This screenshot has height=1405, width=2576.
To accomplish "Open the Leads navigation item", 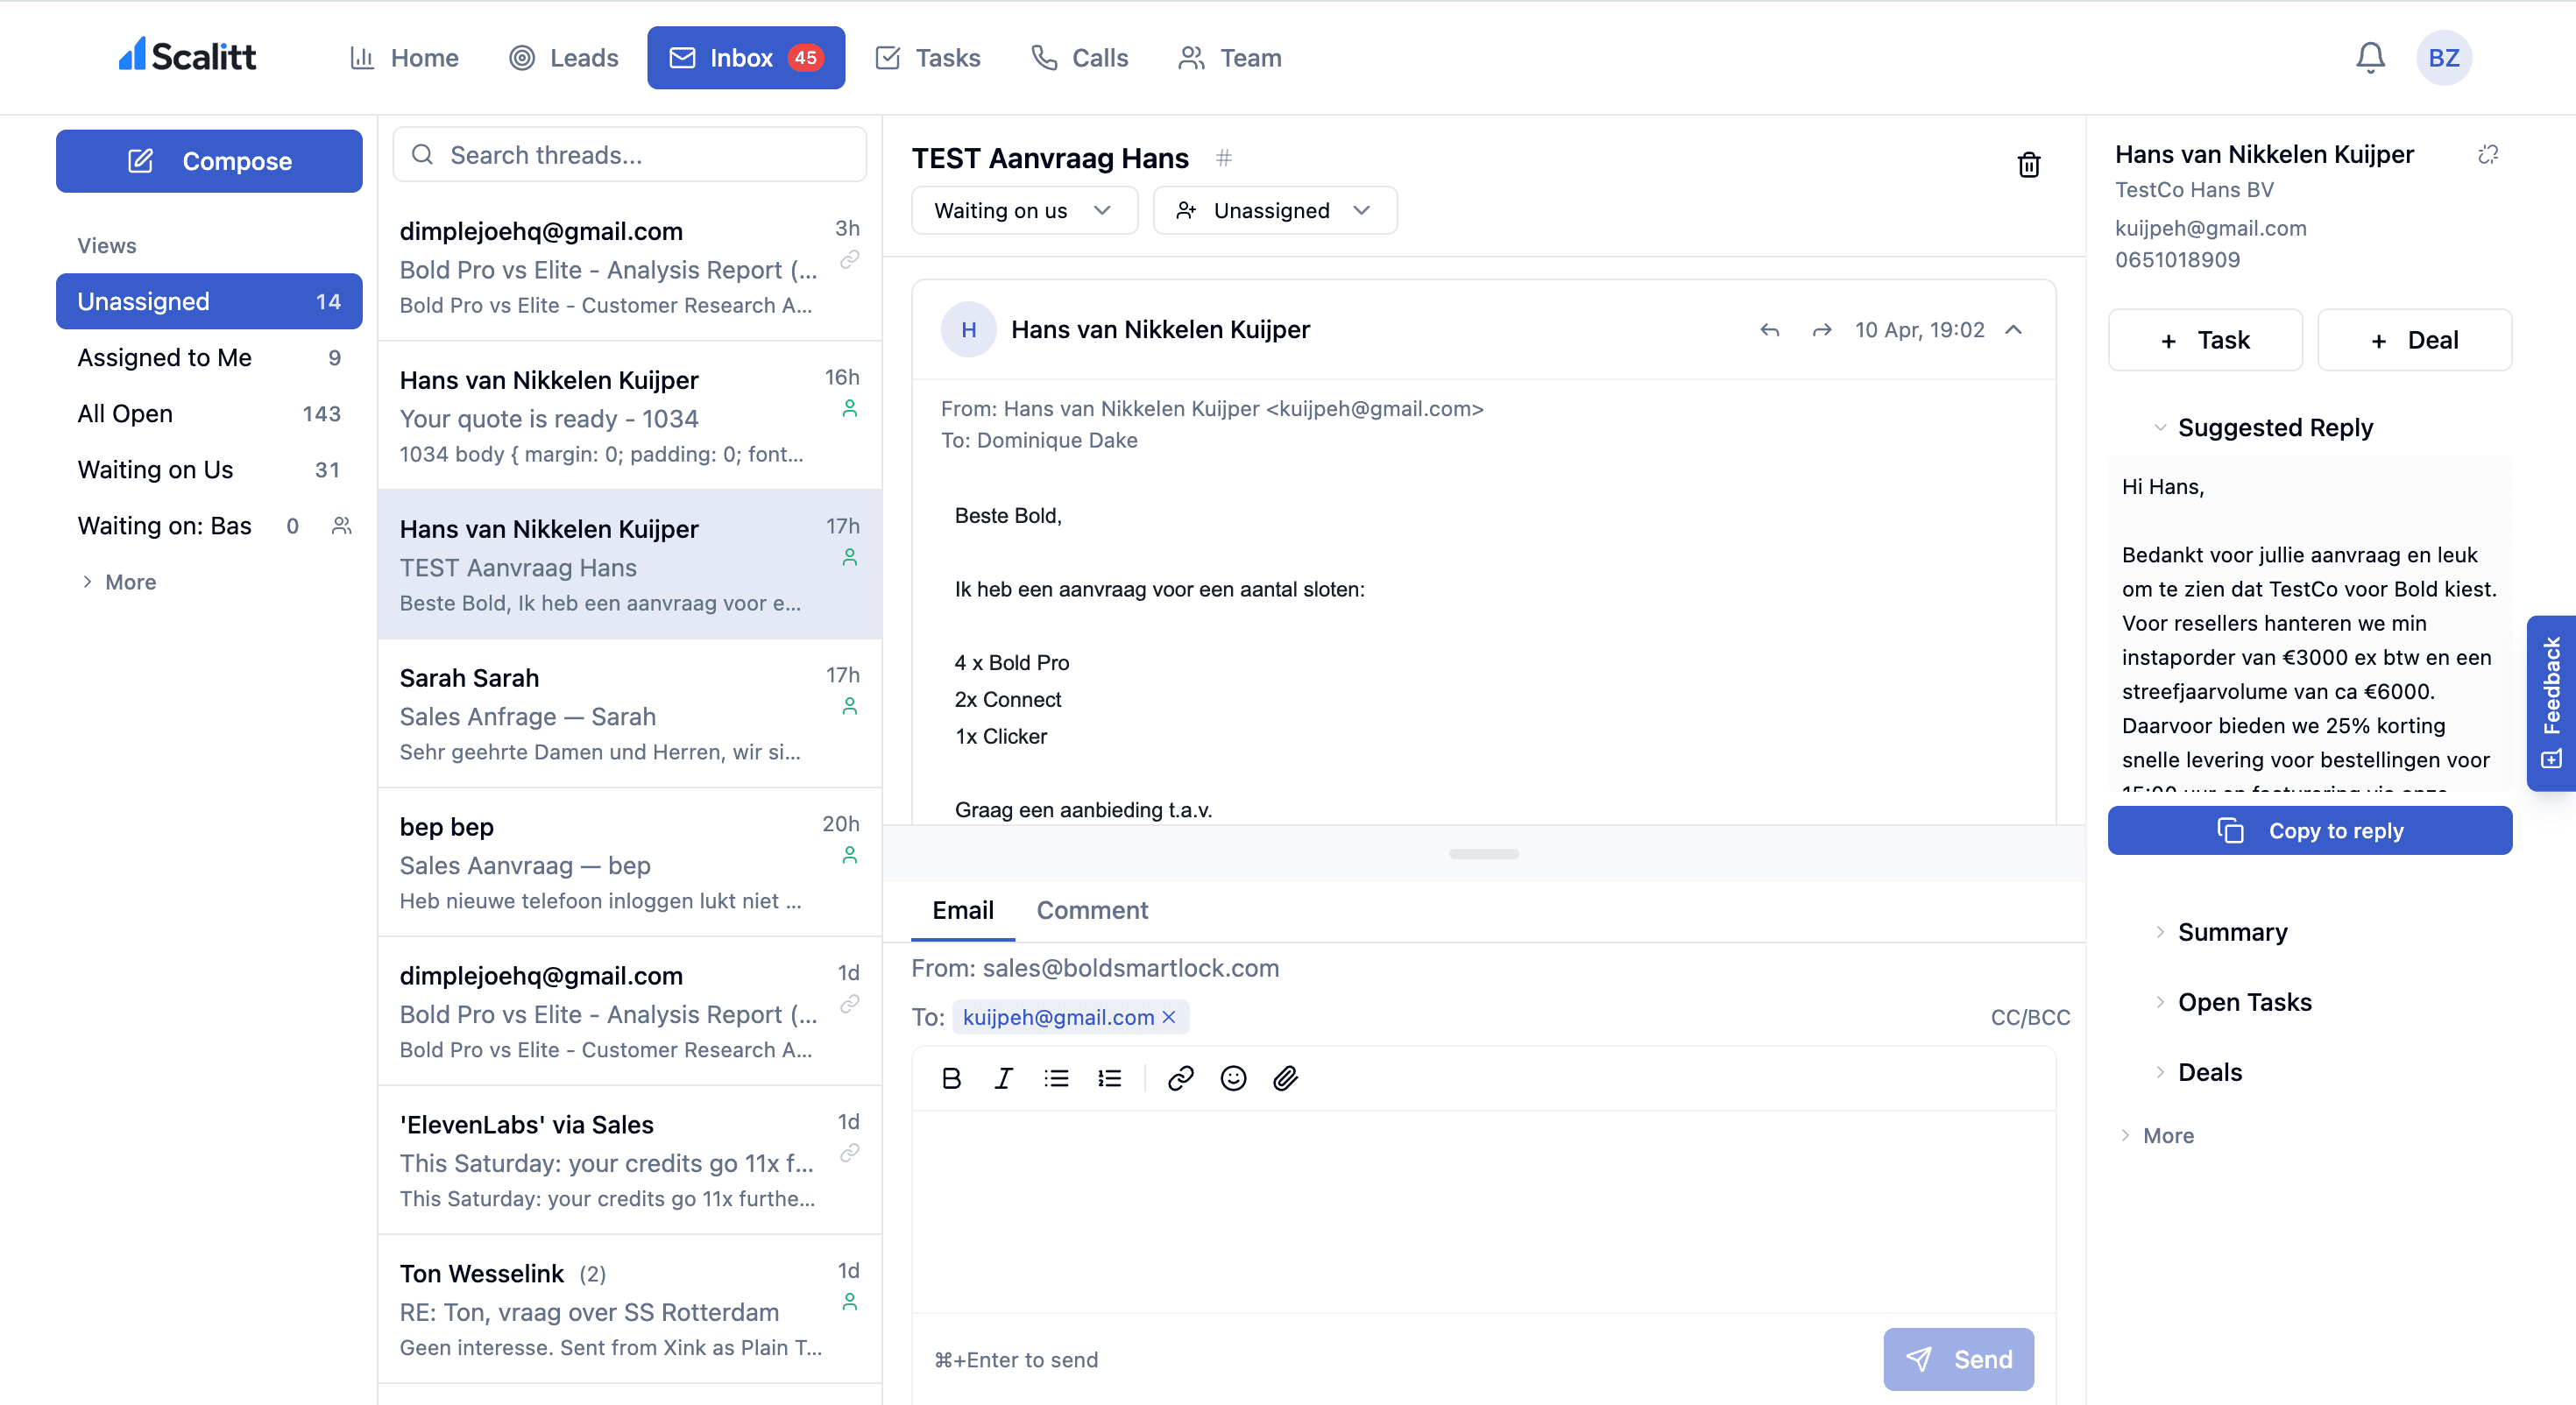I will [564, 57].
